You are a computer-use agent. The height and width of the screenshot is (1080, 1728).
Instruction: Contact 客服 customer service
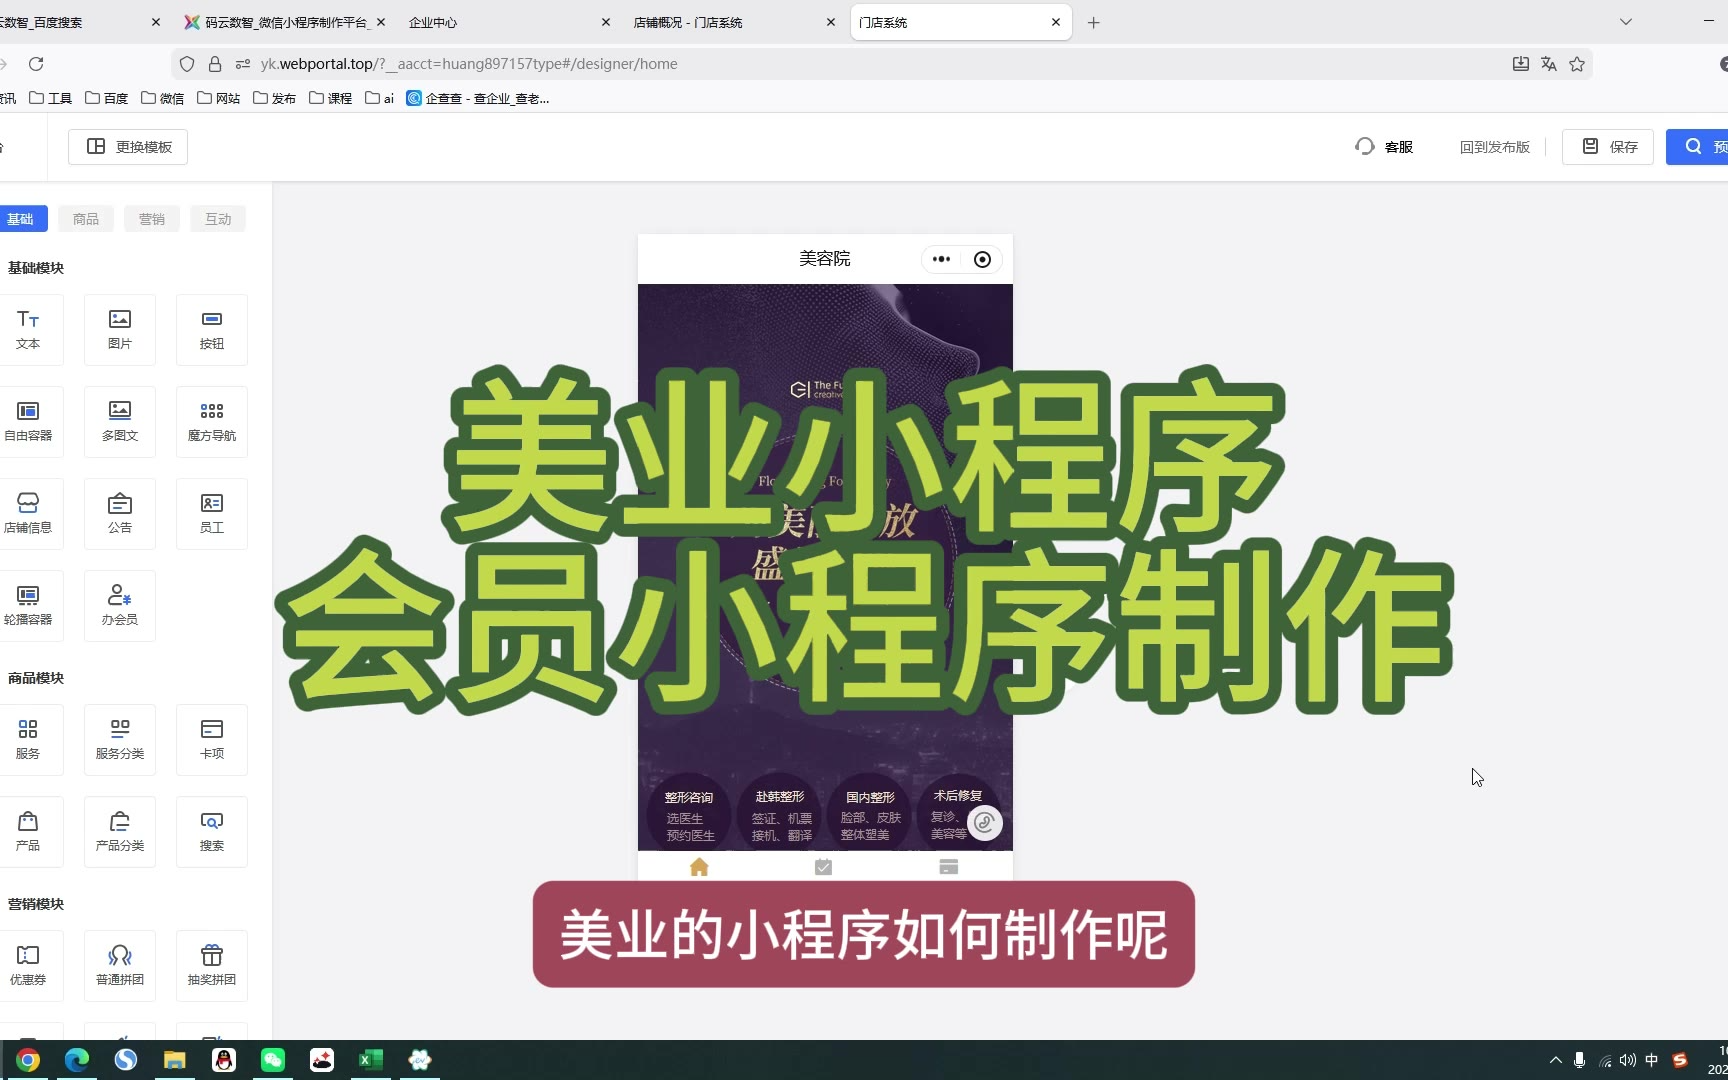(1385, 147)
